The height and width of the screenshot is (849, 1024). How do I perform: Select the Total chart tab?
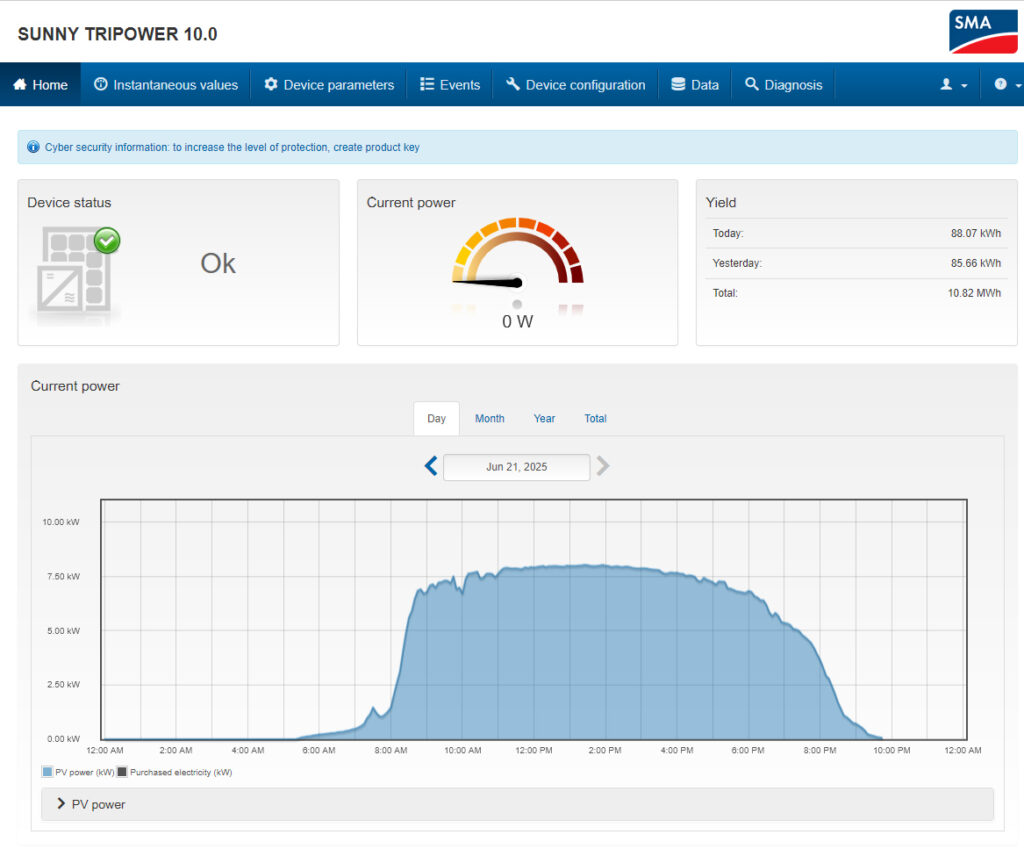click(595, 419)
